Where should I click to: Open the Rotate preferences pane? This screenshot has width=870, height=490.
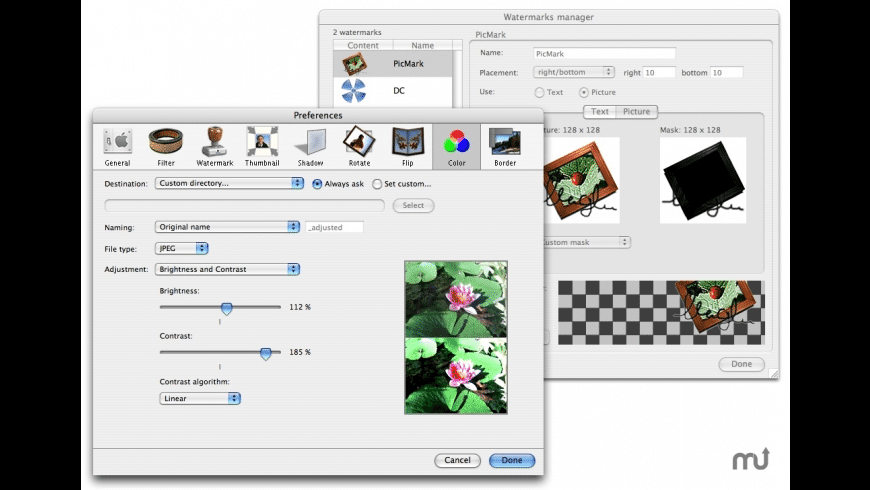point(359,147)
